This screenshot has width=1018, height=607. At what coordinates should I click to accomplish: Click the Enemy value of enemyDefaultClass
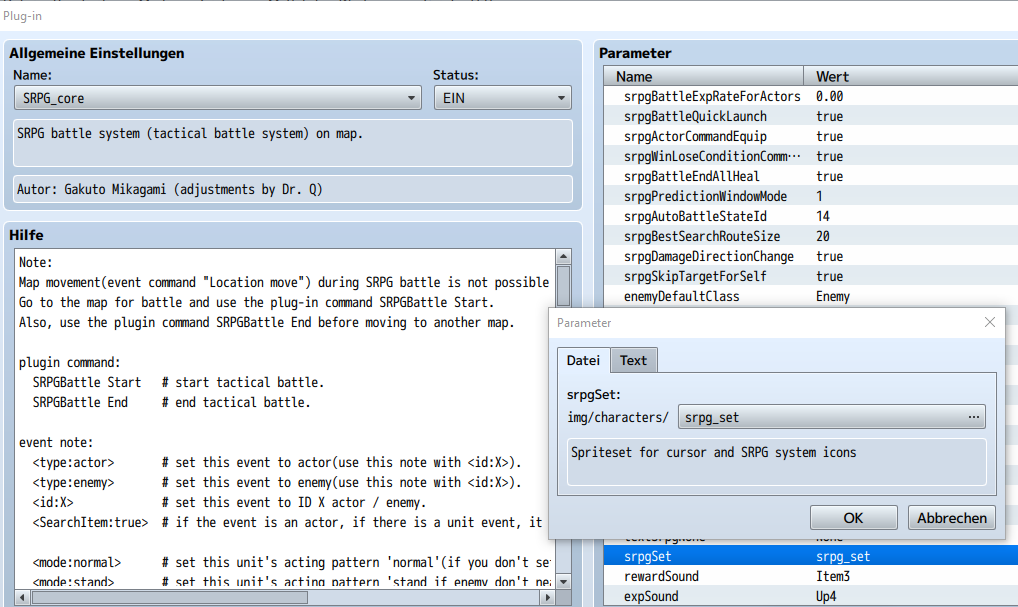click(x=833, y=297)
